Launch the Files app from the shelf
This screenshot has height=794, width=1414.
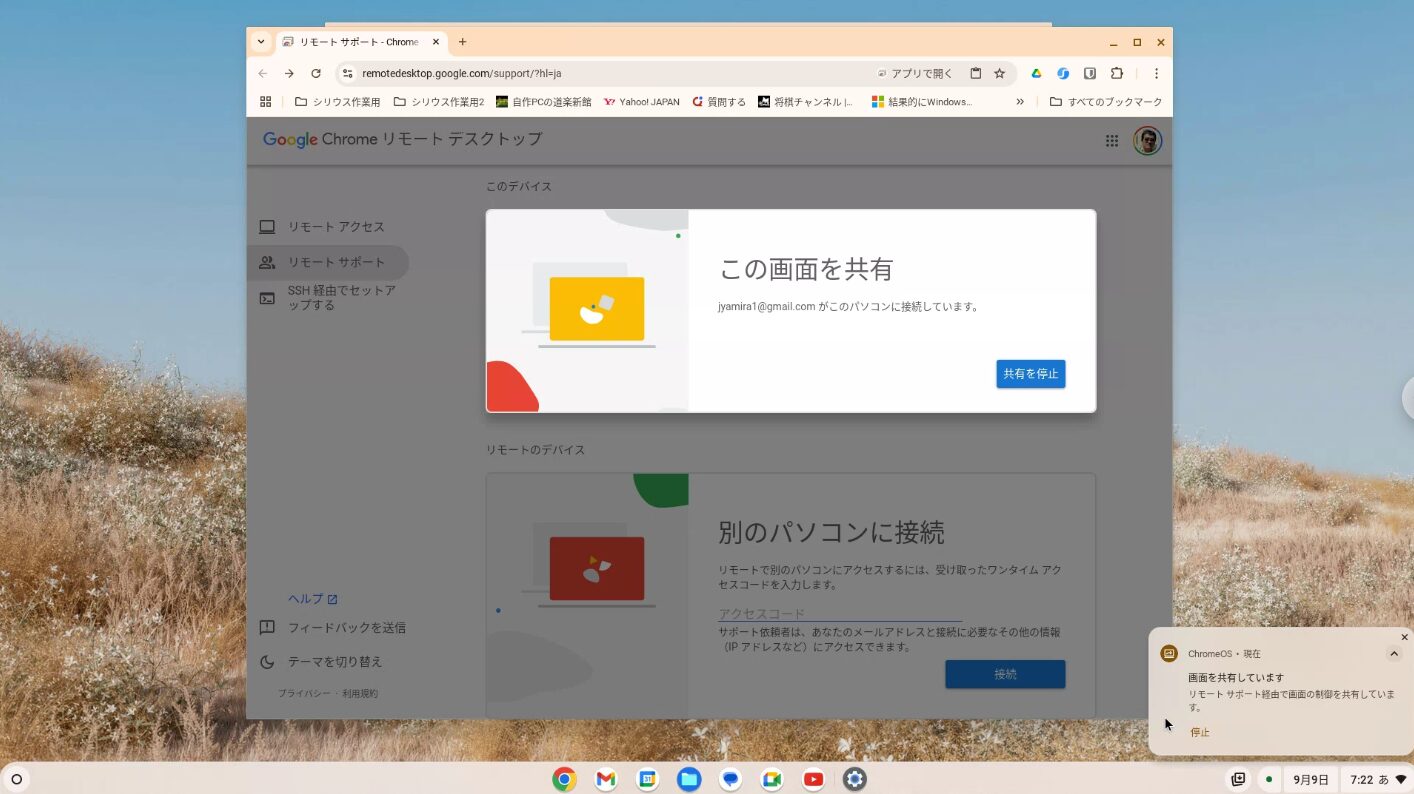click(x=689, y=779)
